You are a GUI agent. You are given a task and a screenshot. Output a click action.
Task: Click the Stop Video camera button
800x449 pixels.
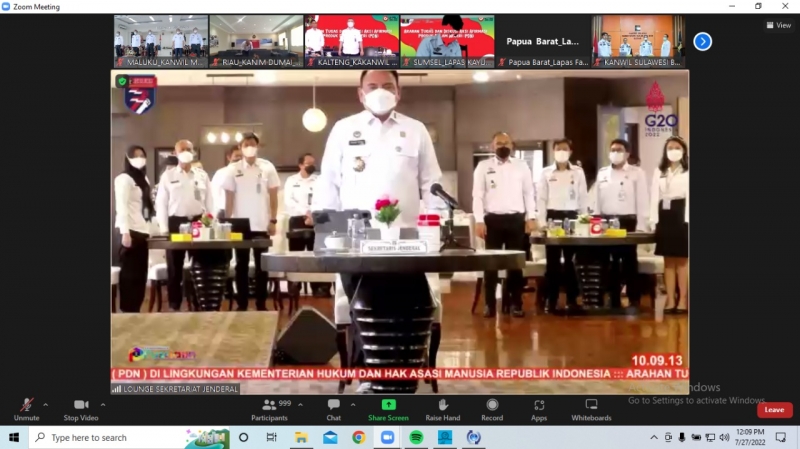80,408
